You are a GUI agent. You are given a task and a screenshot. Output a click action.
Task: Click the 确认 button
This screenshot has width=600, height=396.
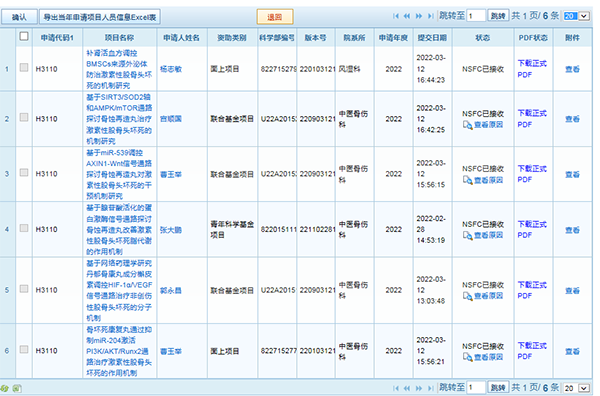(x=19, y=17)
